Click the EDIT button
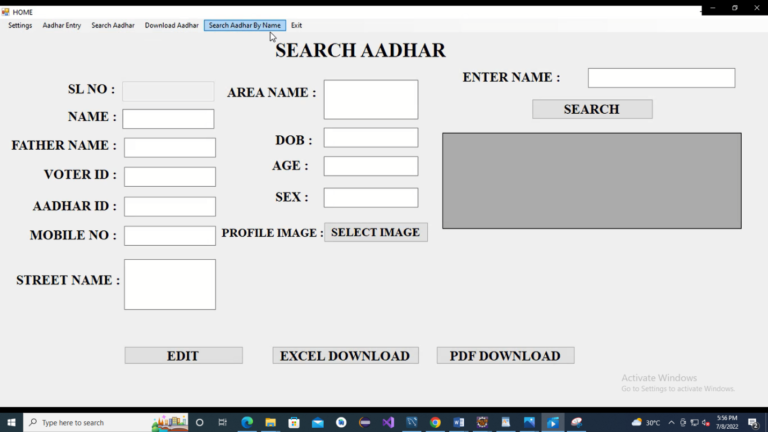This screenshot has width=768, height=432. [x=183, y=356]
